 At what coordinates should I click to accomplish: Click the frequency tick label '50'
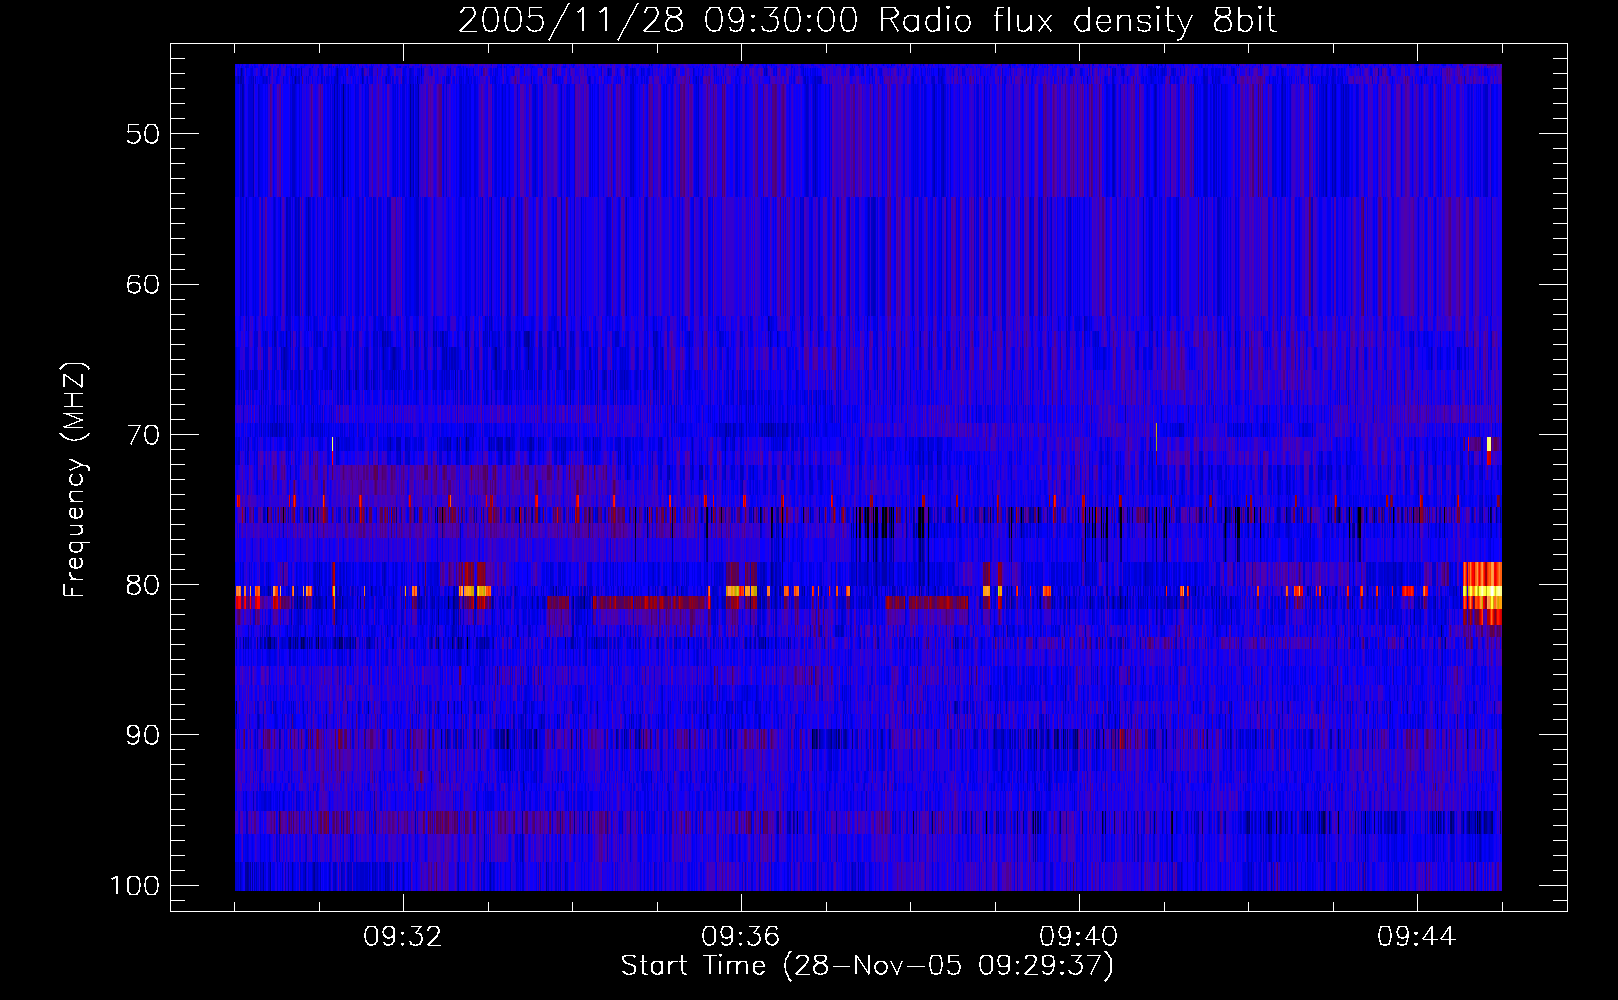point(143,134)
